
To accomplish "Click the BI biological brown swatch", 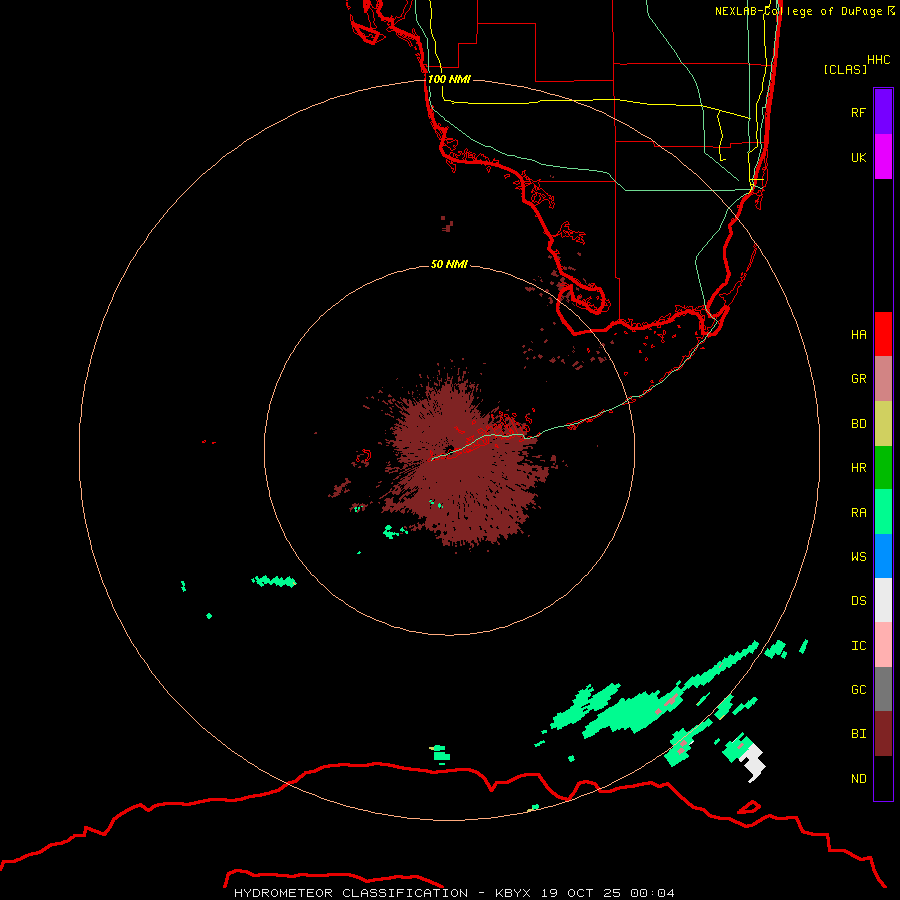I will click(x=883, y=734).
